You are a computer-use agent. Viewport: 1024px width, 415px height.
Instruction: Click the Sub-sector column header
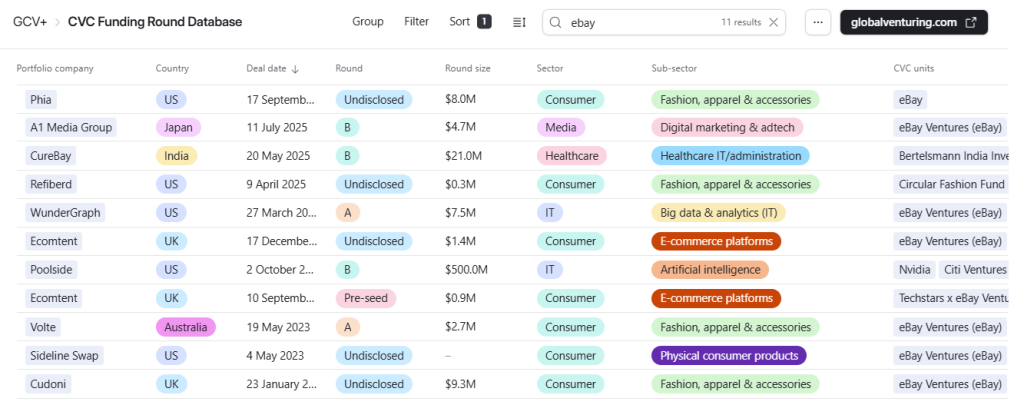674,69
